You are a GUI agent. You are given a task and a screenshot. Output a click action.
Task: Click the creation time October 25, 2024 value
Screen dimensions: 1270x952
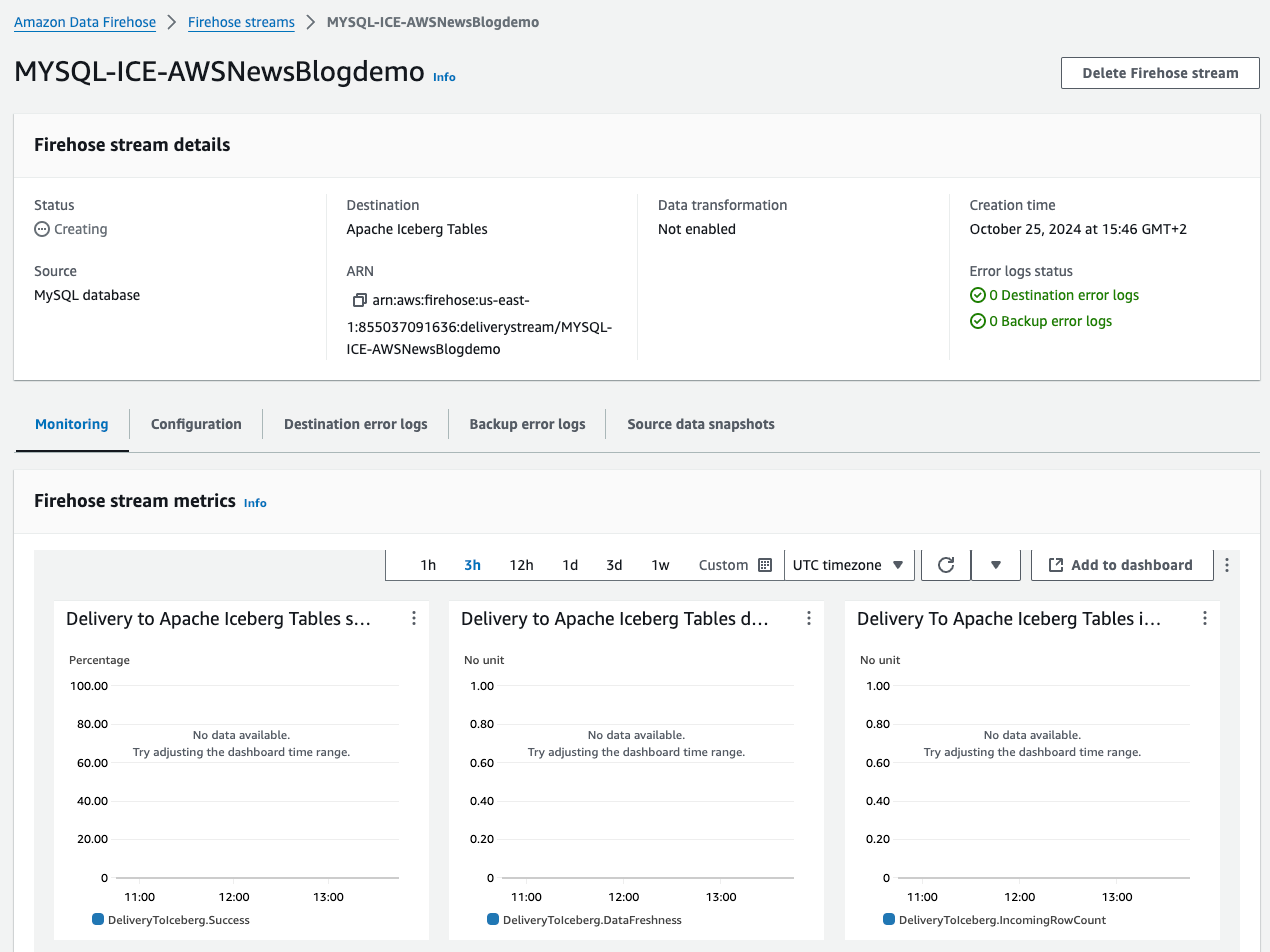[x=1078, y=229]
